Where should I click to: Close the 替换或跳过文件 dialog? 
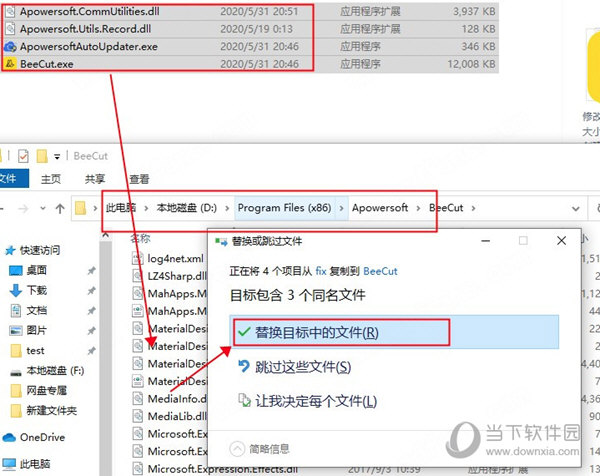[x=561, y=241]
